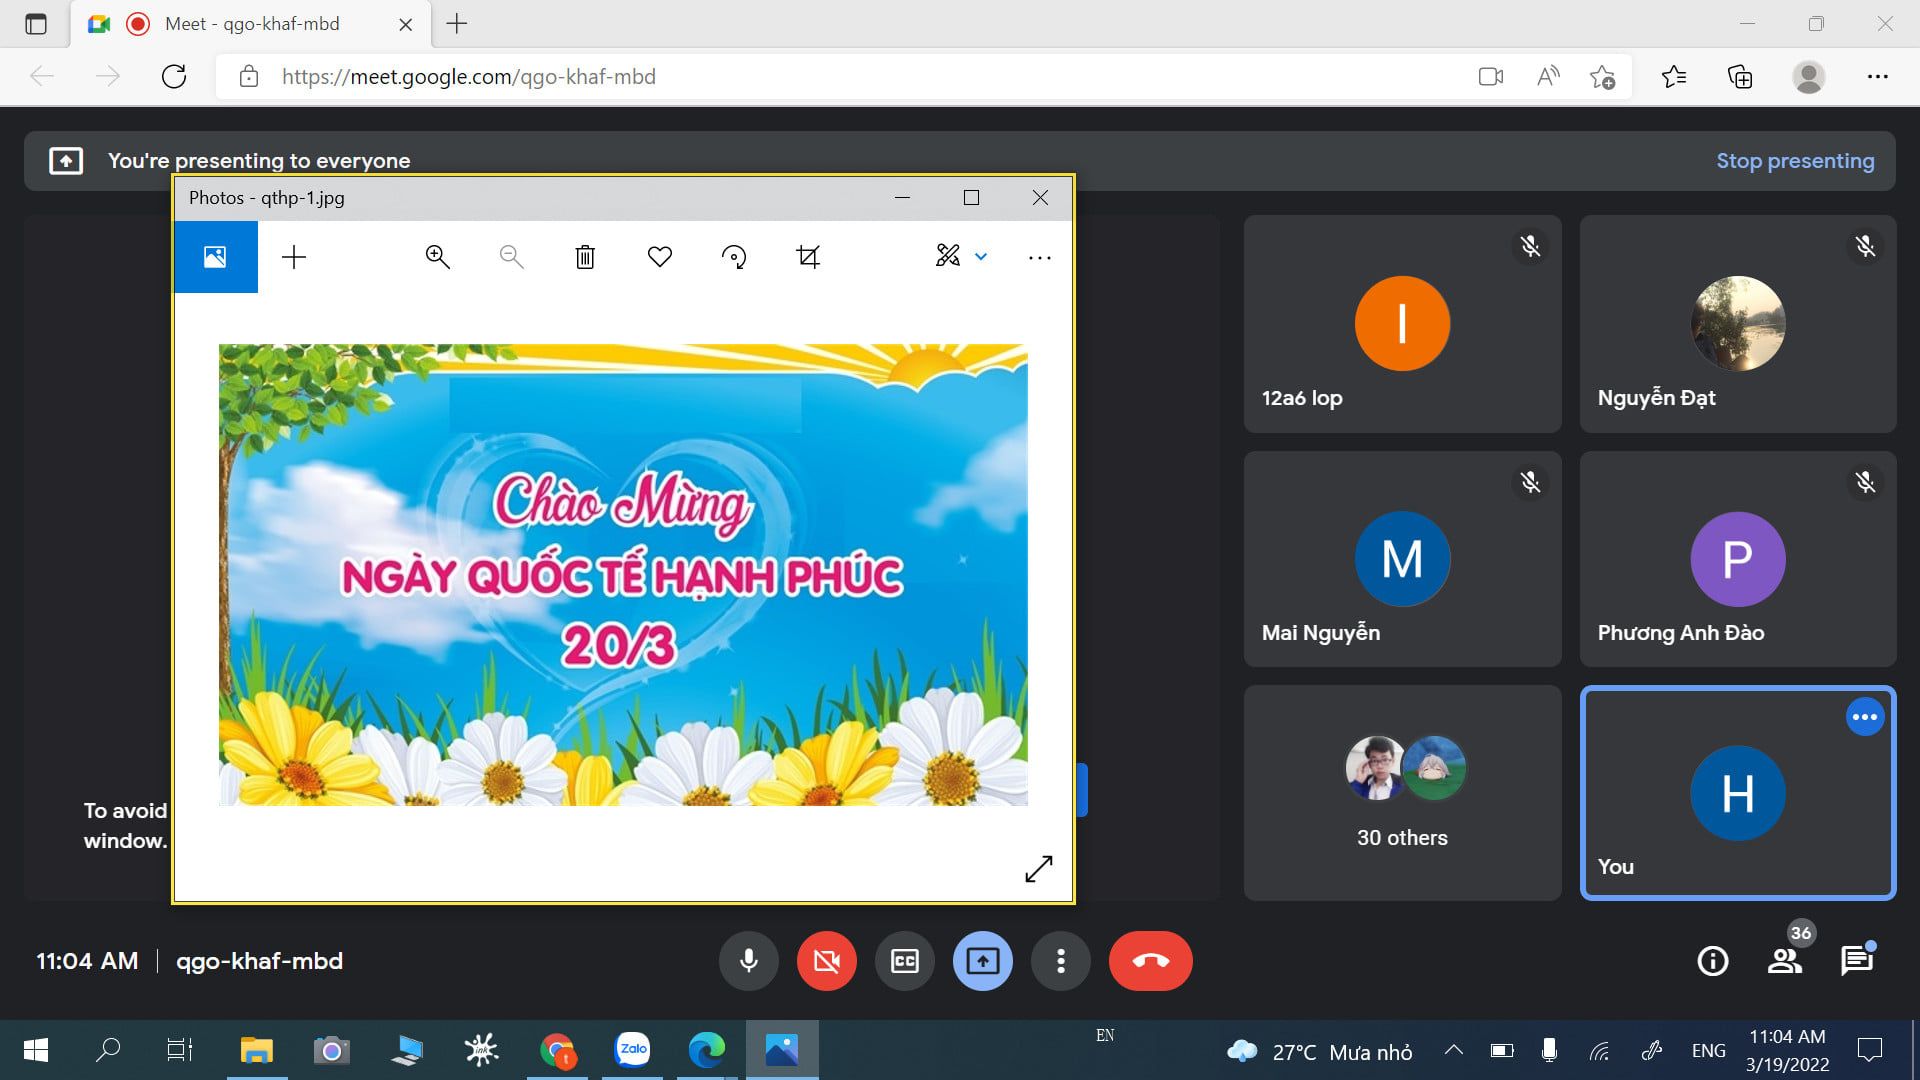1920x1080 pixels.
Task: Click Stop presenting
Action: (1795, 161)
